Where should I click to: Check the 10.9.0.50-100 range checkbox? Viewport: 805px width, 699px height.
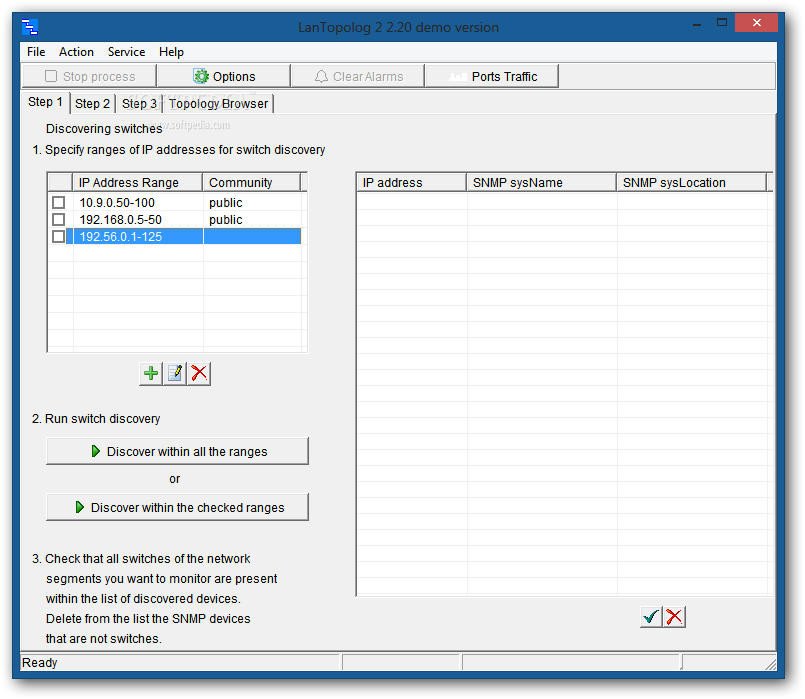pos(59,202)
